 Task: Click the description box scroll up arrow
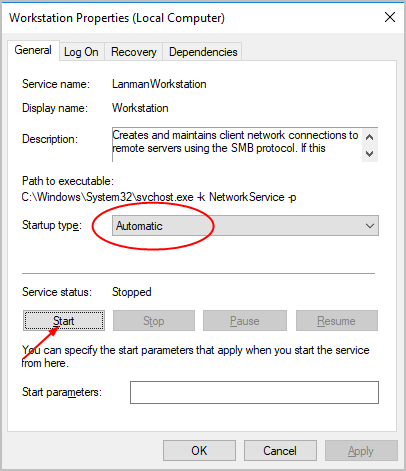pos(369,137)
